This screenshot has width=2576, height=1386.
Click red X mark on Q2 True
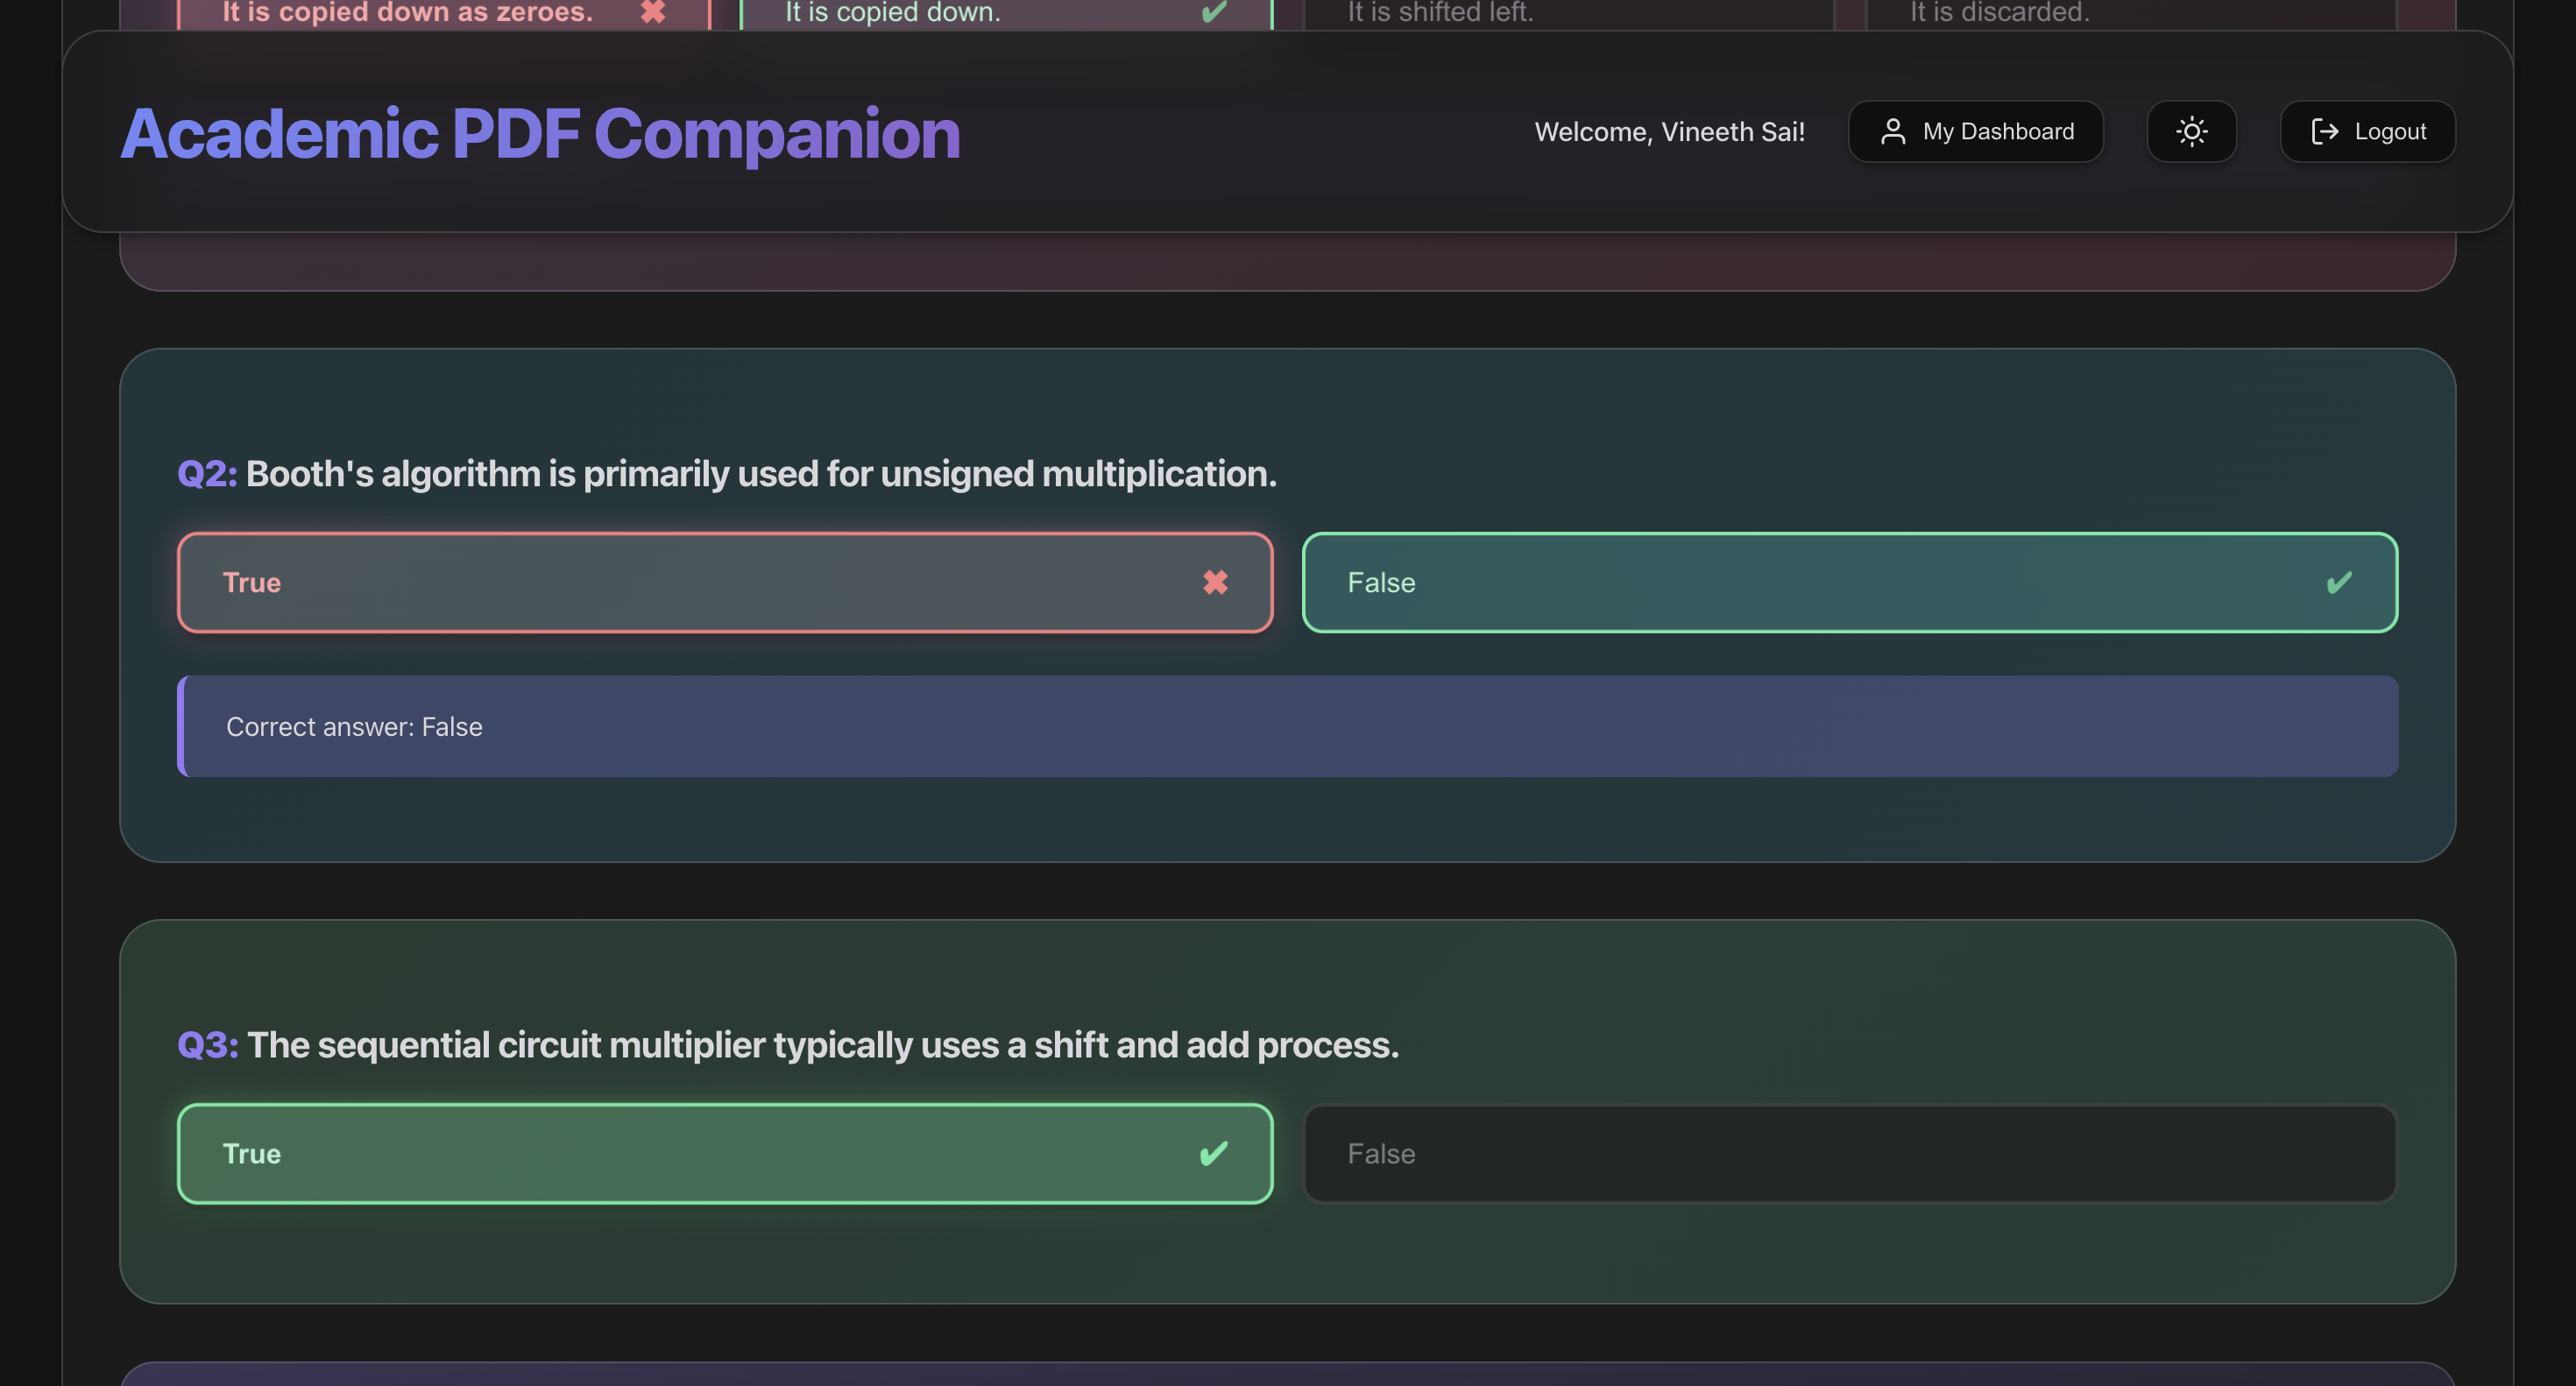point(1215,582)
